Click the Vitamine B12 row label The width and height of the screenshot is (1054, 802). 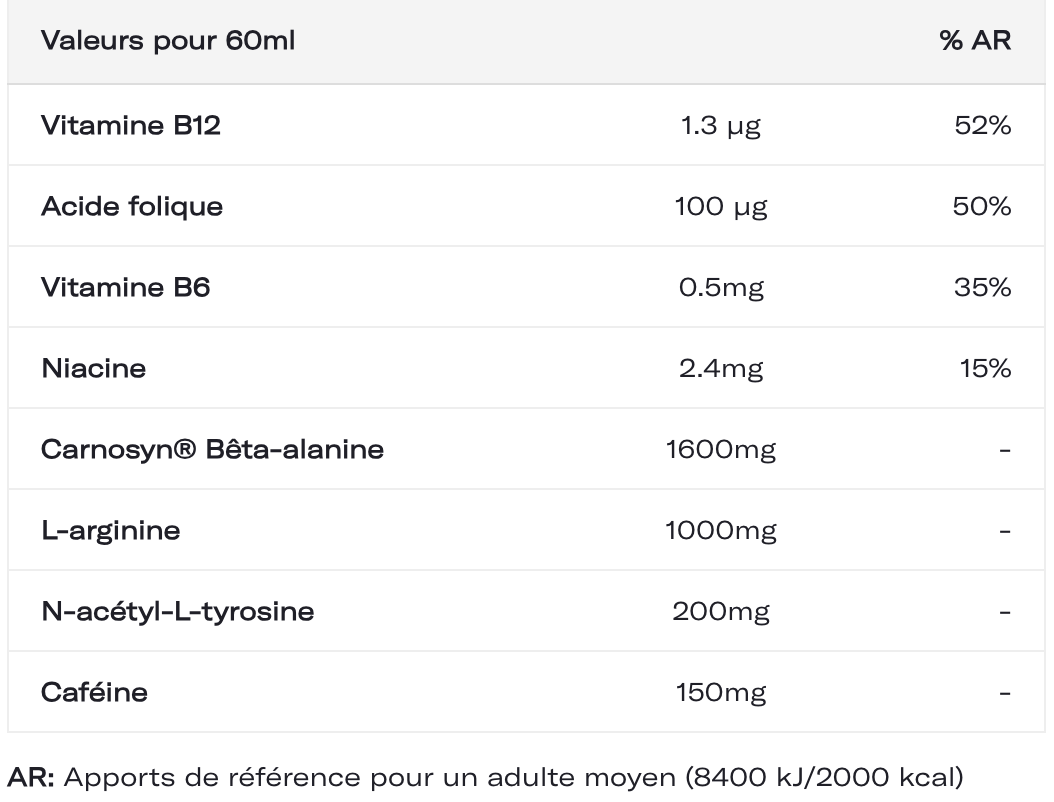(131, 126)
